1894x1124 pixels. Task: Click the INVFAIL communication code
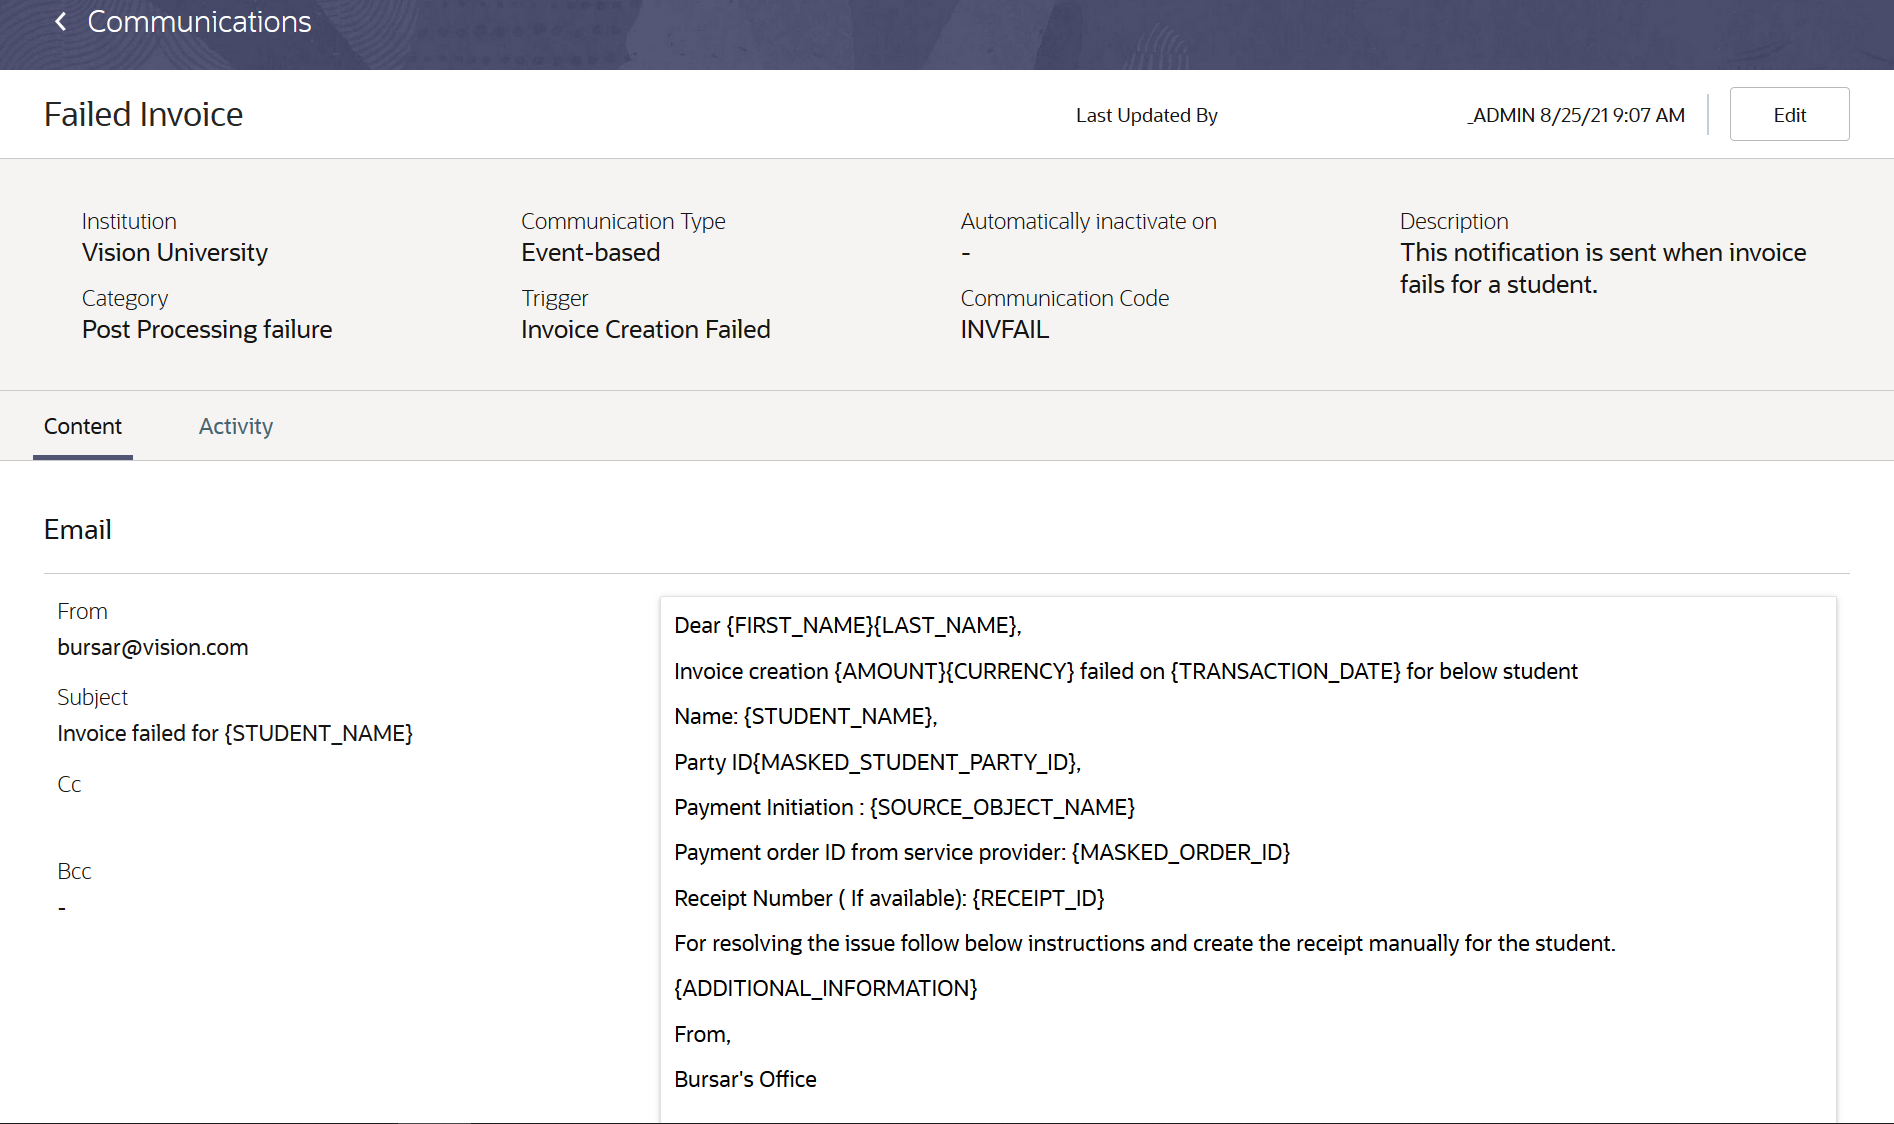pos(1004,329)
